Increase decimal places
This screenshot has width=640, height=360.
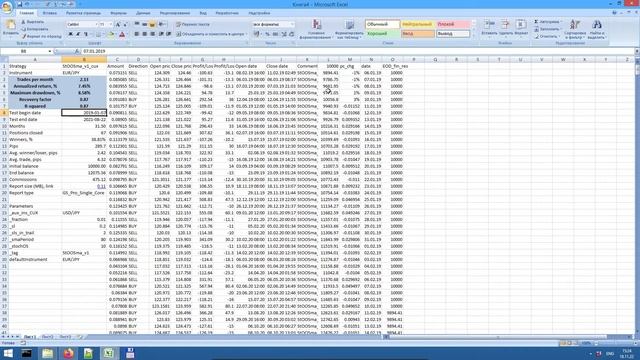coord(284,34)
